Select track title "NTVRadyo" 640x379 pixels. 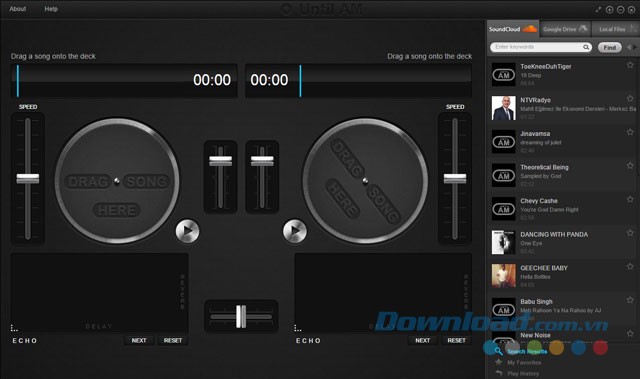536,100
